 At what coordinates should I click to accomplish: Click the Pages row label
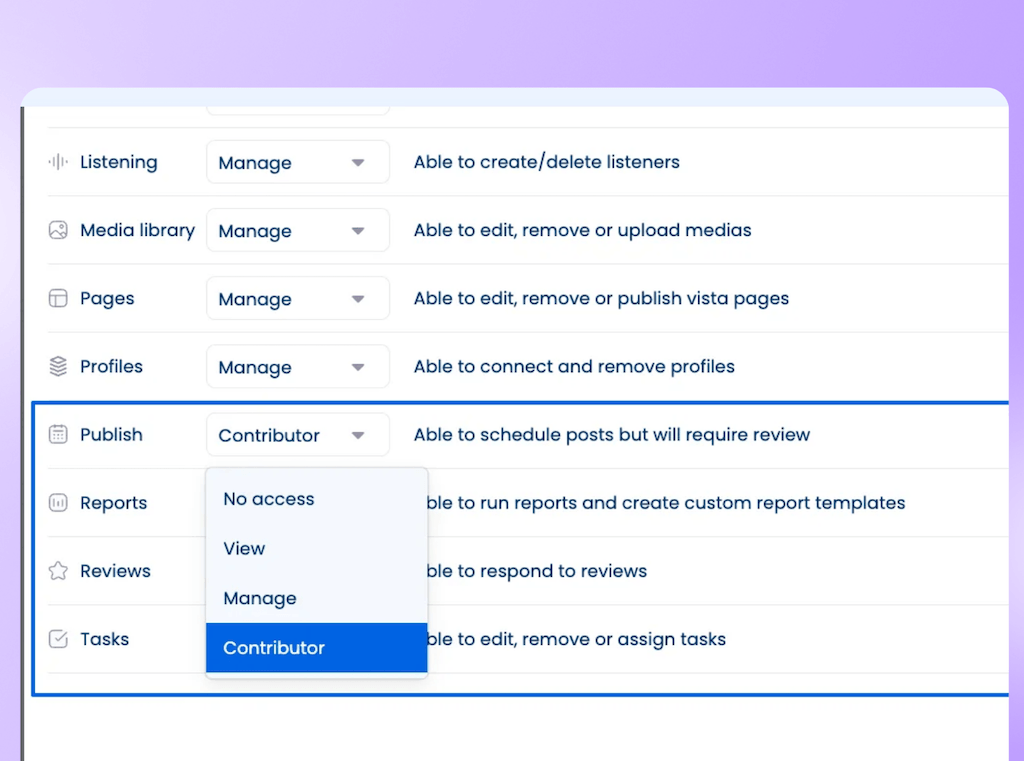point(107,299)
